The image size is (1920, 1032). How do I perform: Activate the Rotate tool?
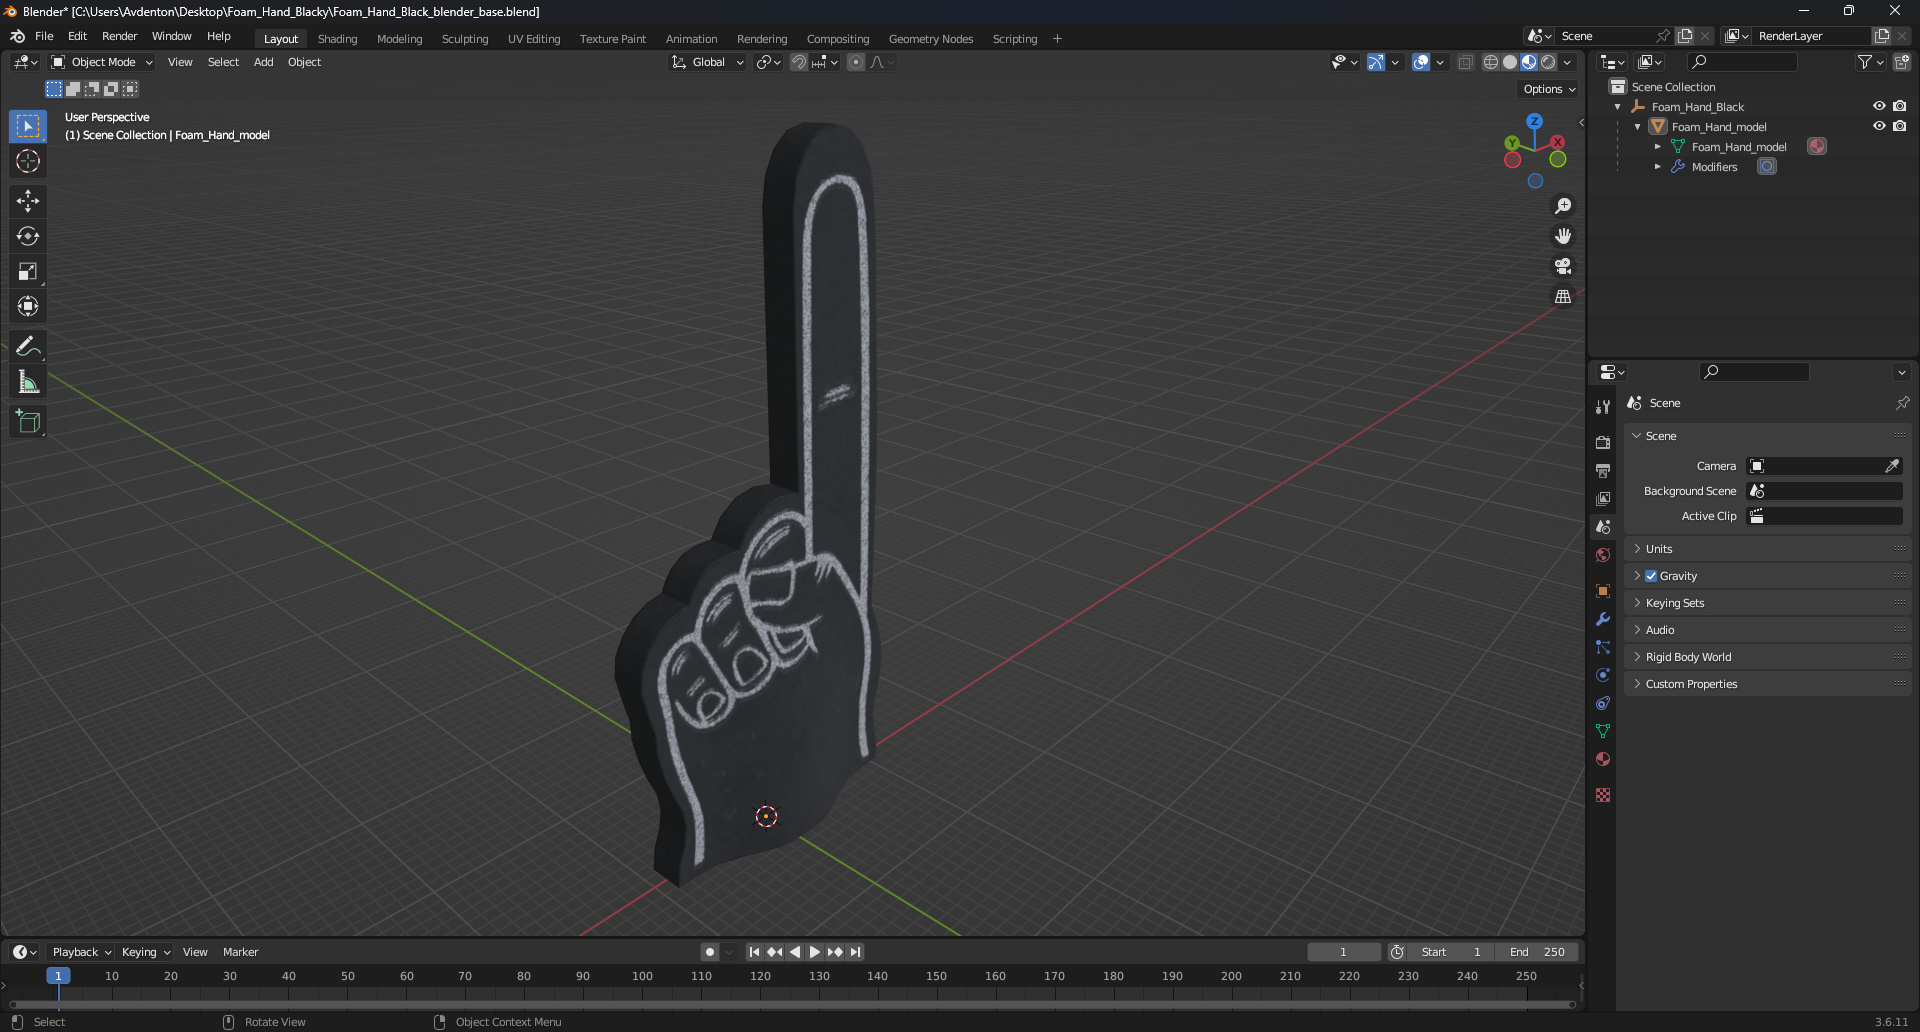(28, 236)
